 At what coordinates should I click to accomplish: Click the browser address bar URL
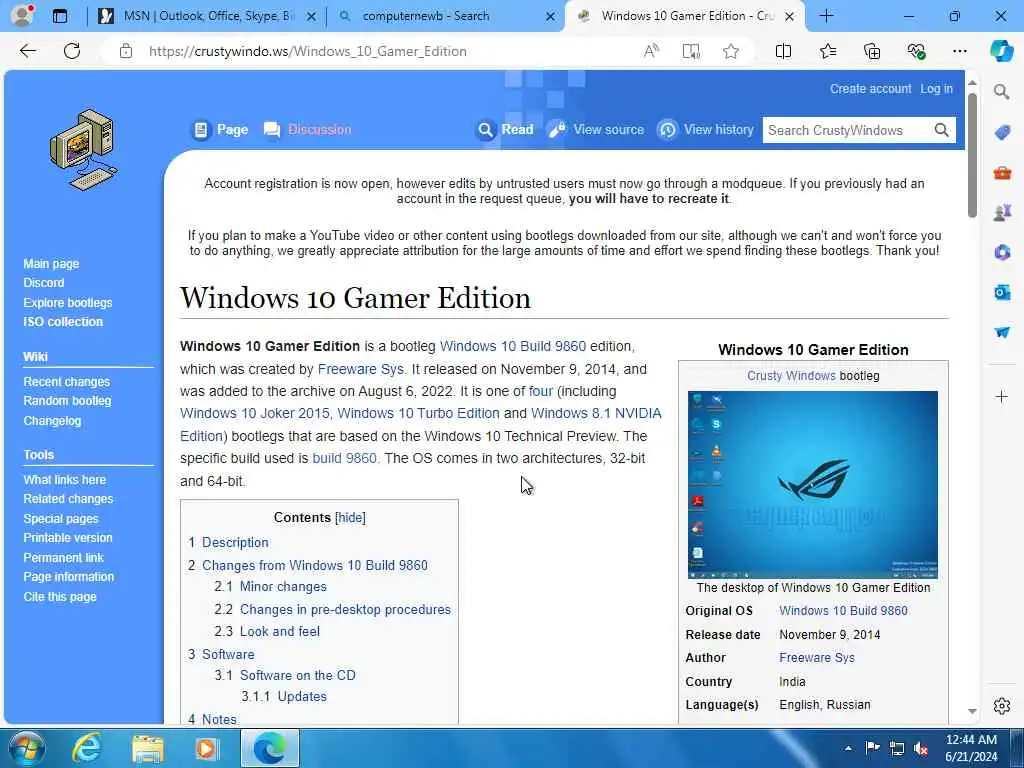(x=308, y=51)
